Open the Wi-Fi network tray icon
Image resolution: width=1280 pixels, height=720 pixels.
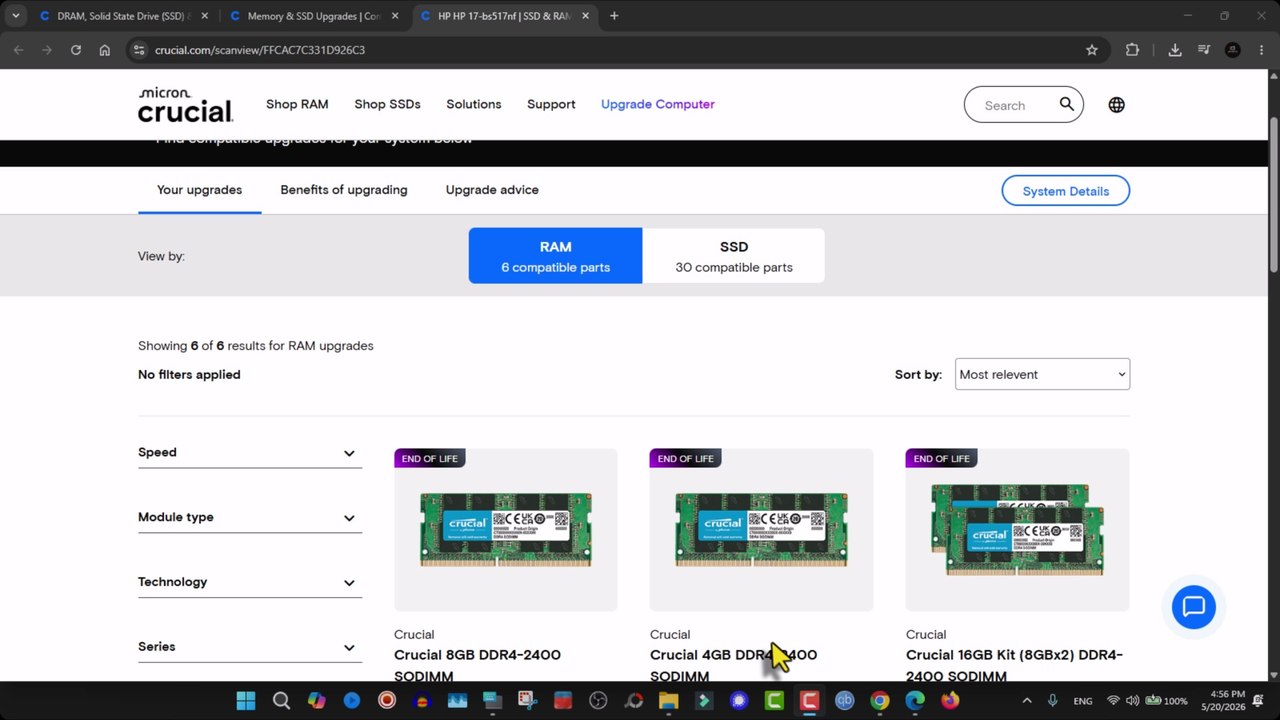click(x=1113, y=701)
